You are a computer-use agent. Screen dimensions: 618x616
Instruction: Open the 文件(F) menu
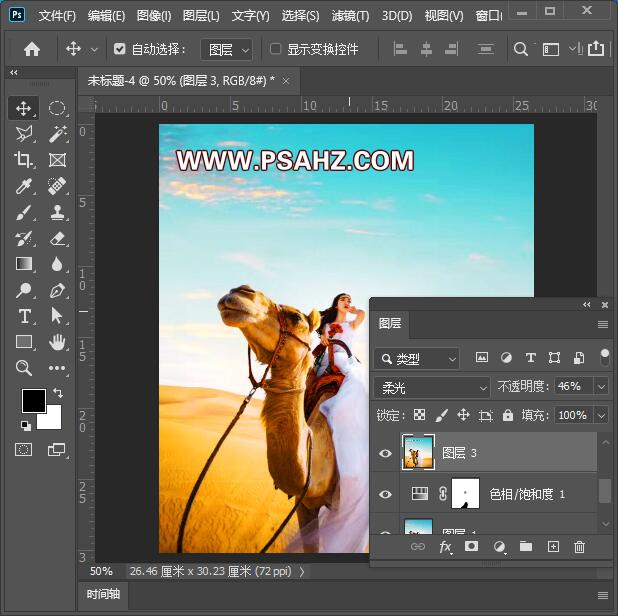click(x=57, y=16)
